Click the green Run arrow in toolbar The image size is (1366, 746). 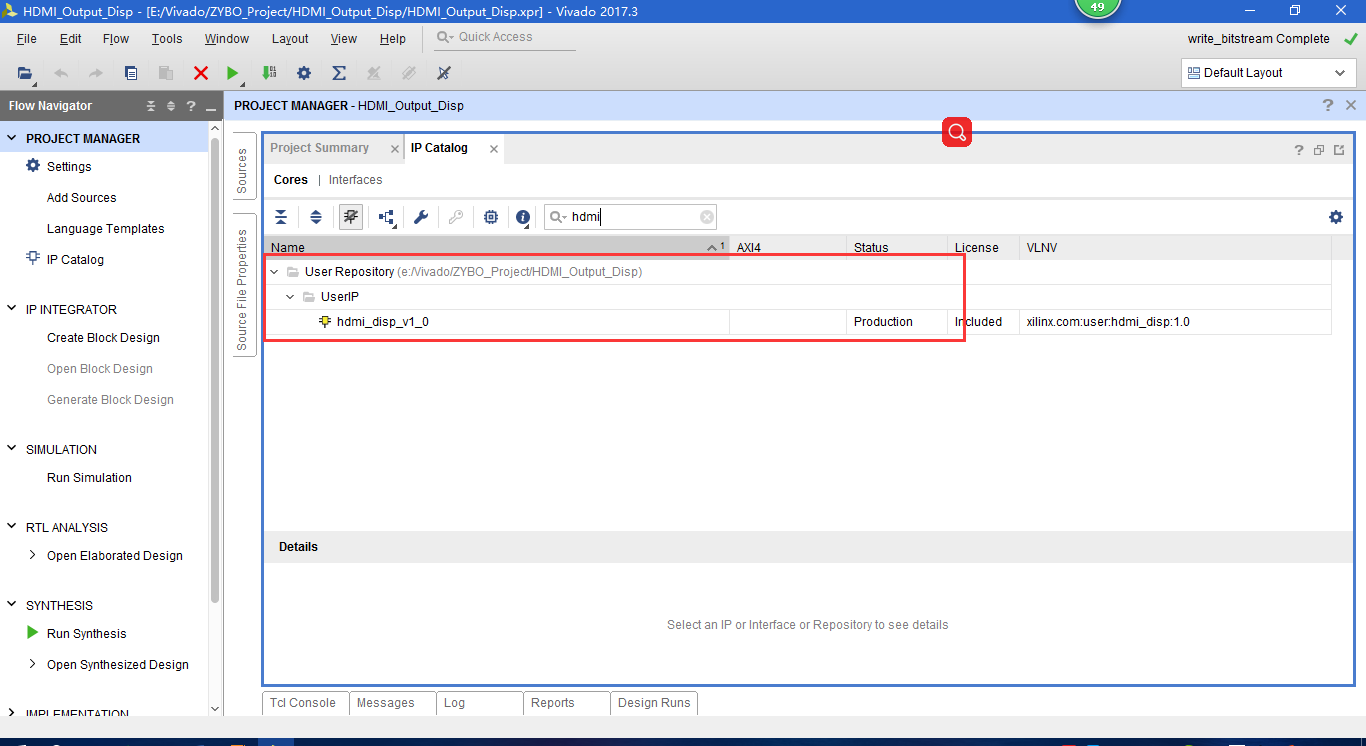click(x=233, y=73)
